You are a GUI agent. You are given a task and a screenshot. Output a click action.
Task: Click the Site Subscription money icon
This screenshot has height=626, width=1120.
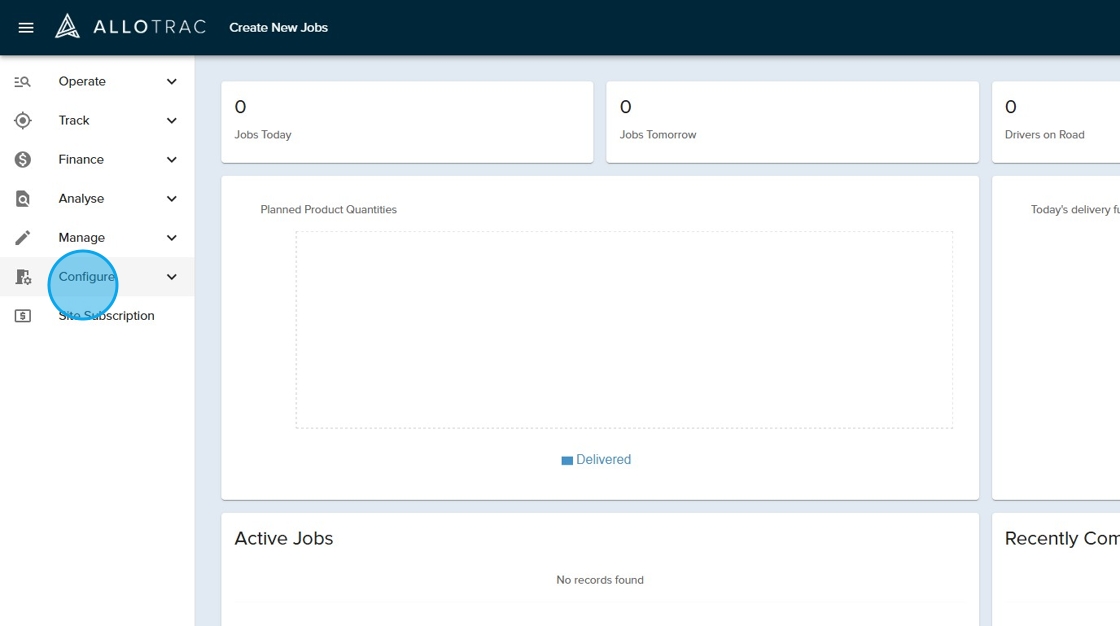click(x=23, y=316)
